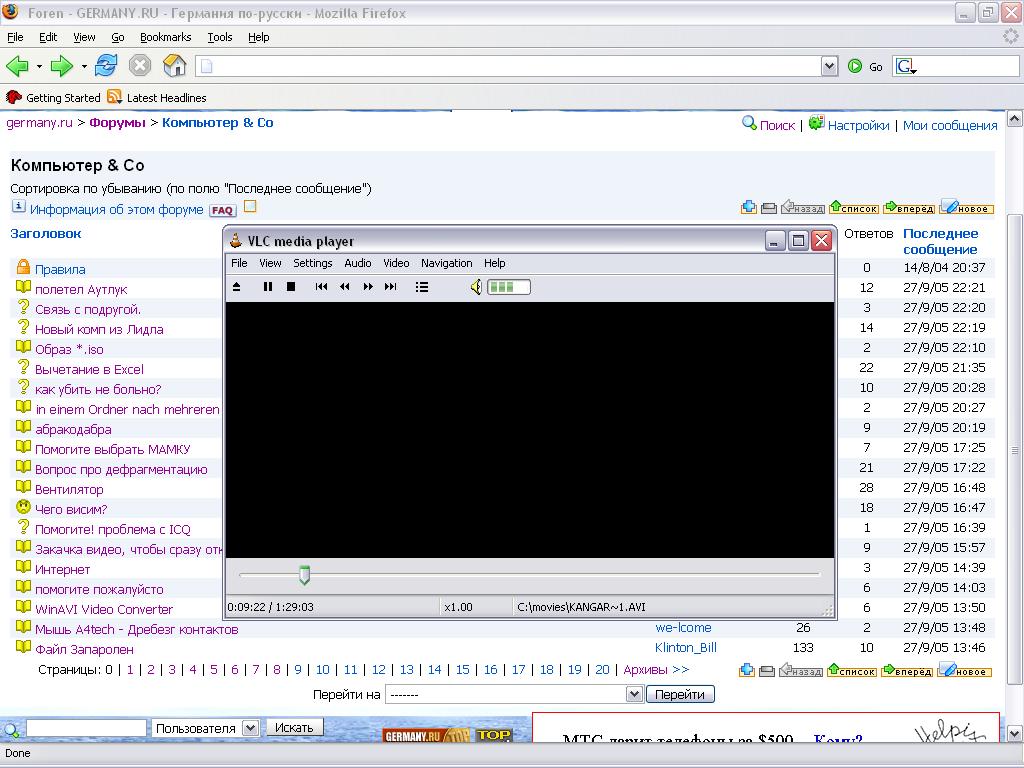
Task: Click the VLC faster playback button
Action: (x=368, y=287)
